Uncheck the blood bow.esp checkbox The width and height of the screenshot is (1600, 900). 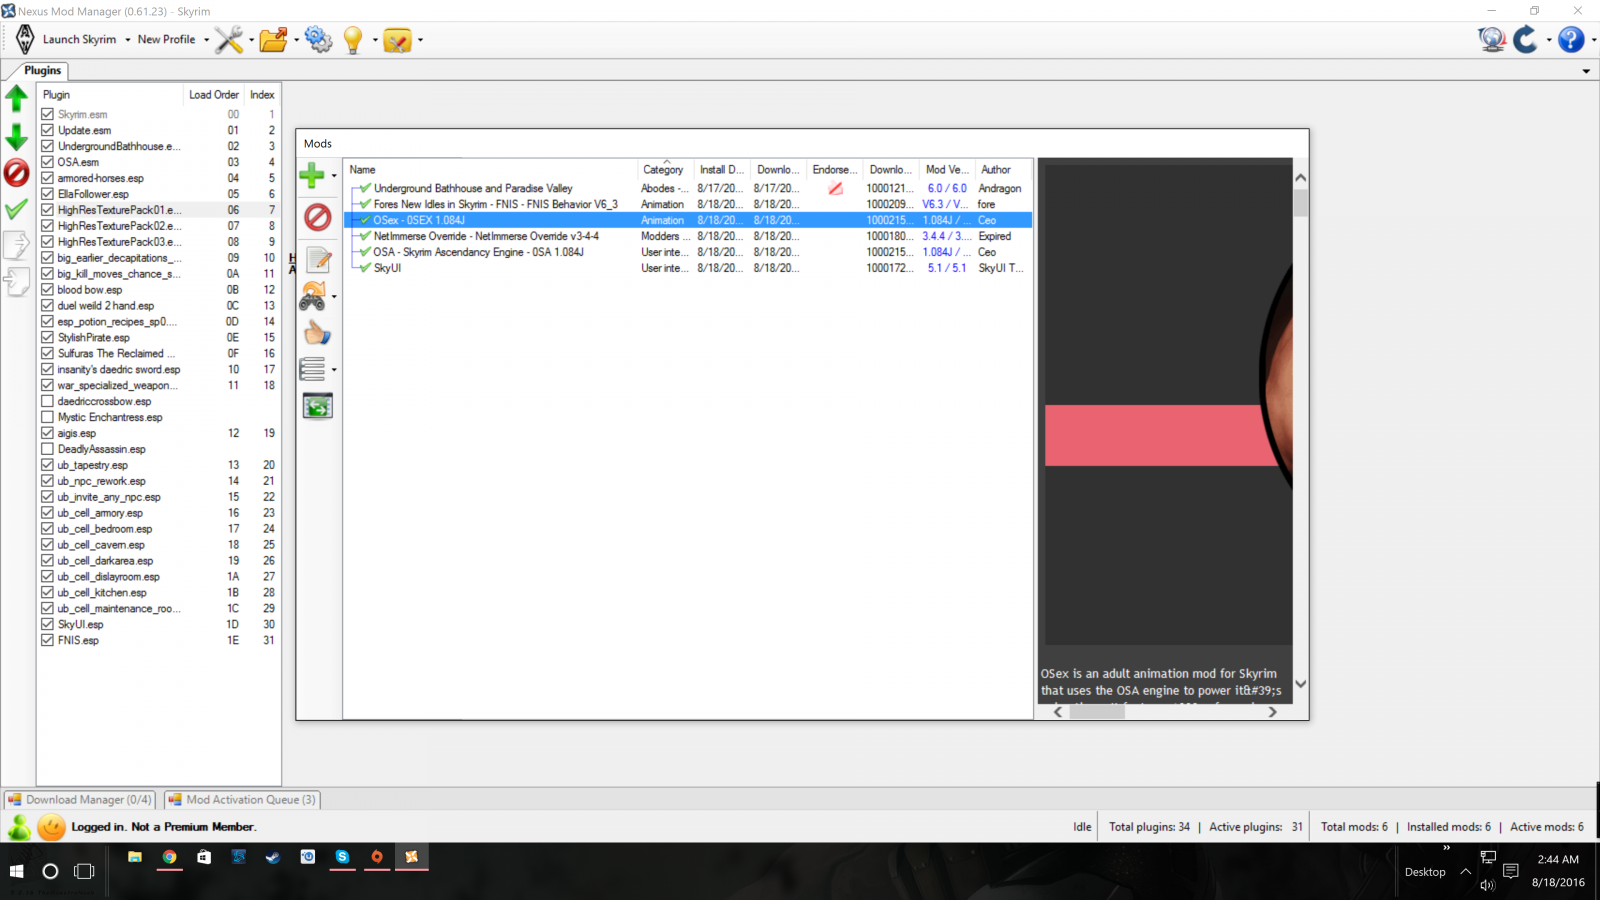pyautogui.click(x=47, y=290)
